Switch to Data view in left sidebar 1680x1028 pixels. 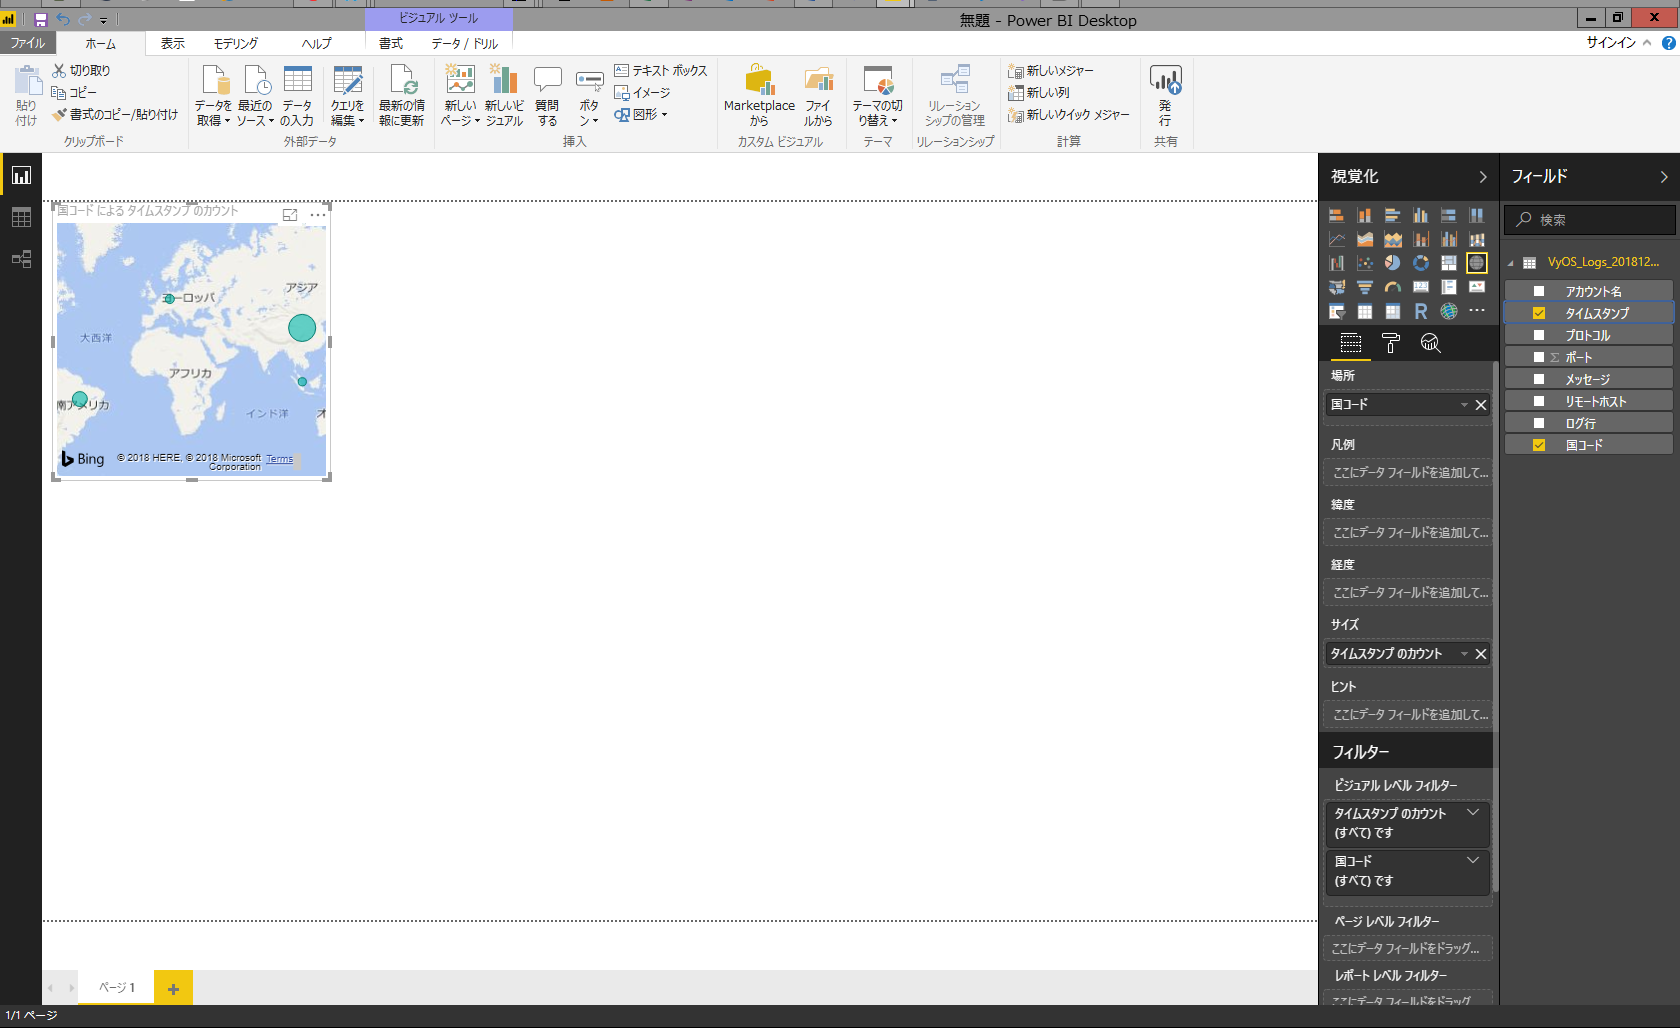coord(21,218)
